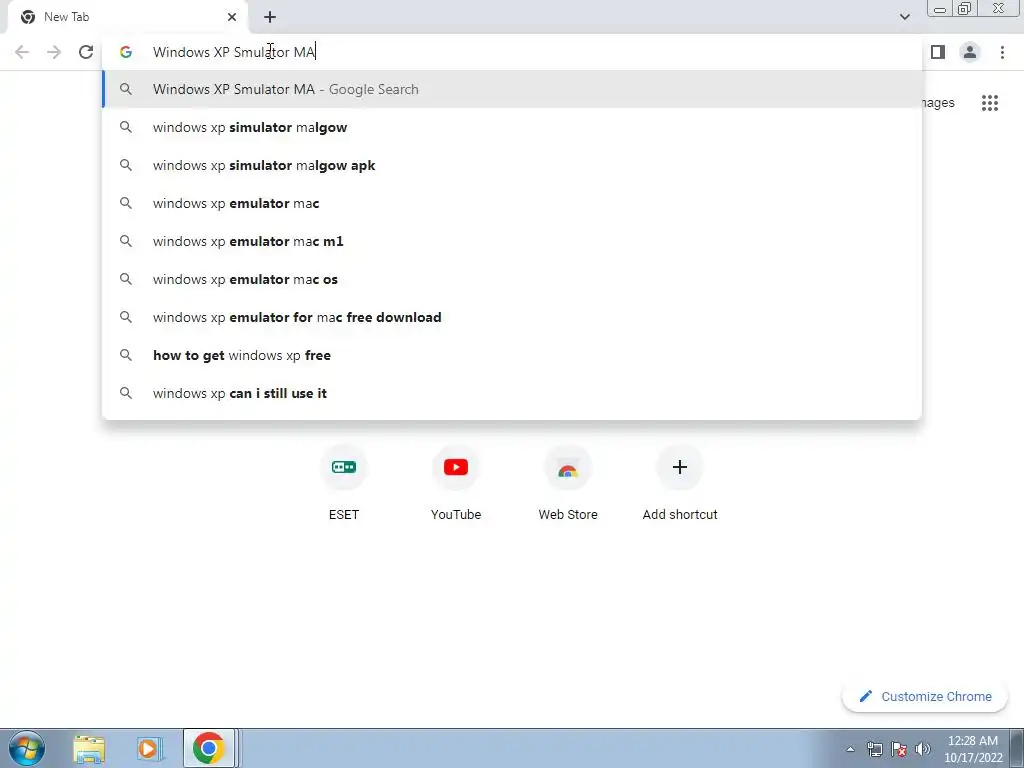Click the forward navigation arrow
Screen dimensions: 1024x768
click(54, 52)
